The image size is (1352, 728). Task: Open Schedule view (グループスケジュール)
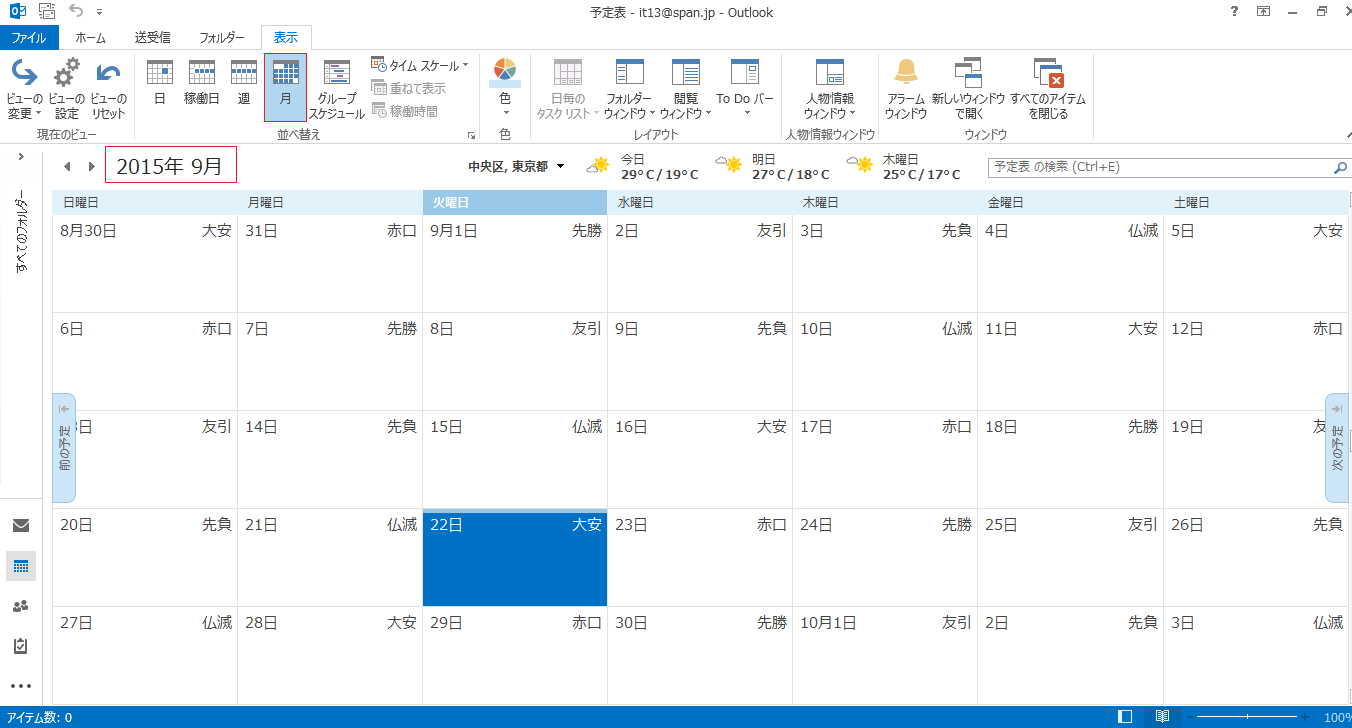tap(337, 89)
